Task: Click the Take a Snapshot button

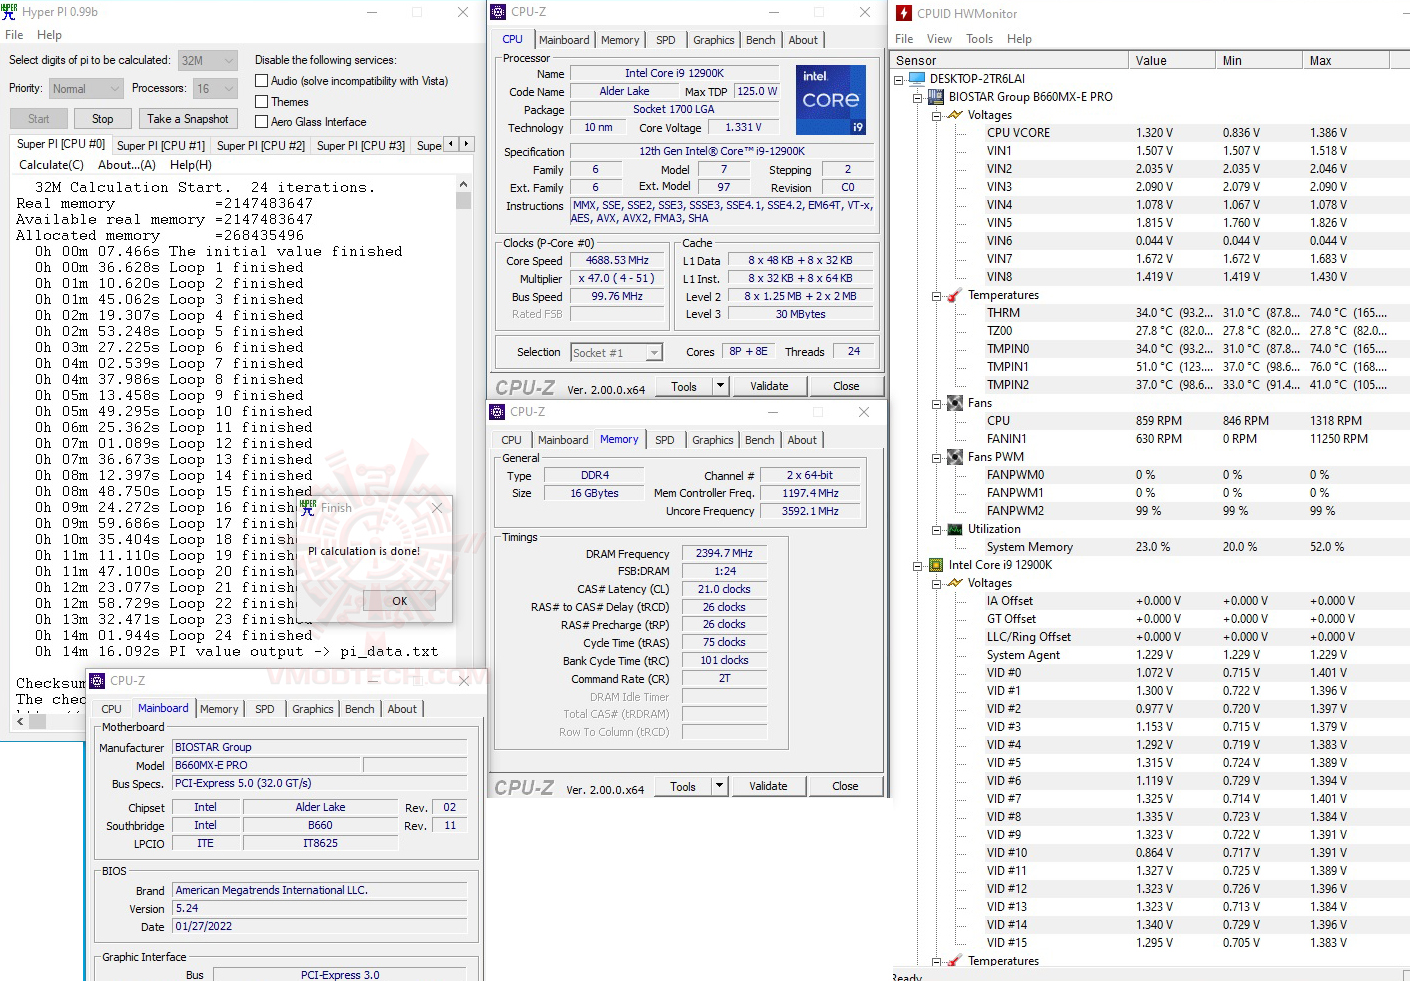Action: click(188, 119)
